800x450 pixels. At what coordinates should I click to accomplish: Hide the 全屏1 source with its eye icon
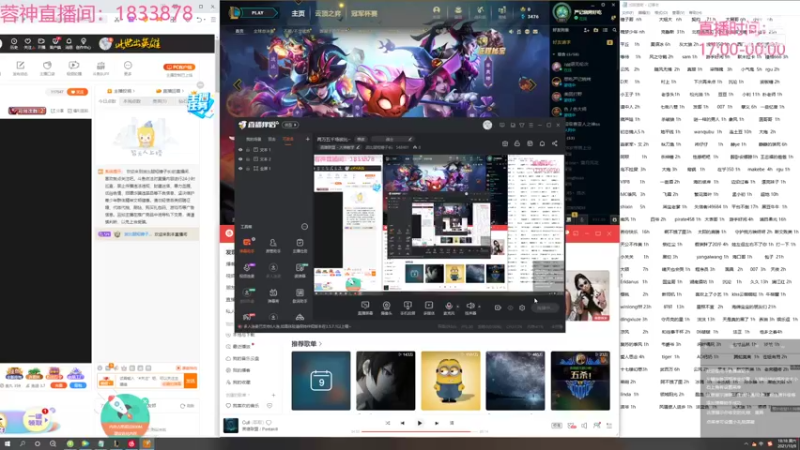click(240, 168)
